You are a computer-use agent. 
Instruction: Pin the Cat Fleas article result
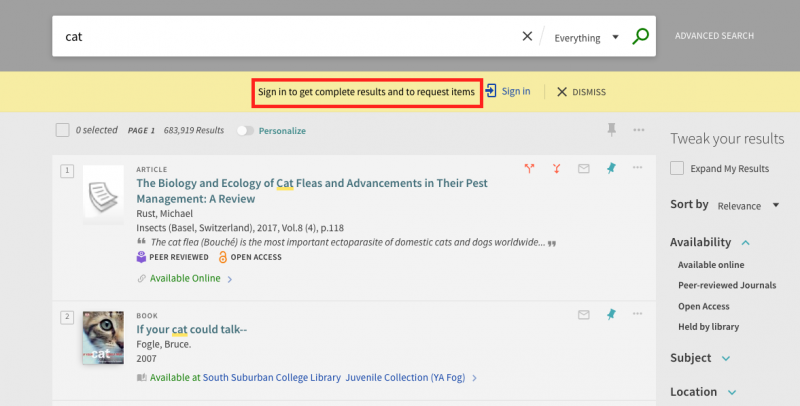611,168
